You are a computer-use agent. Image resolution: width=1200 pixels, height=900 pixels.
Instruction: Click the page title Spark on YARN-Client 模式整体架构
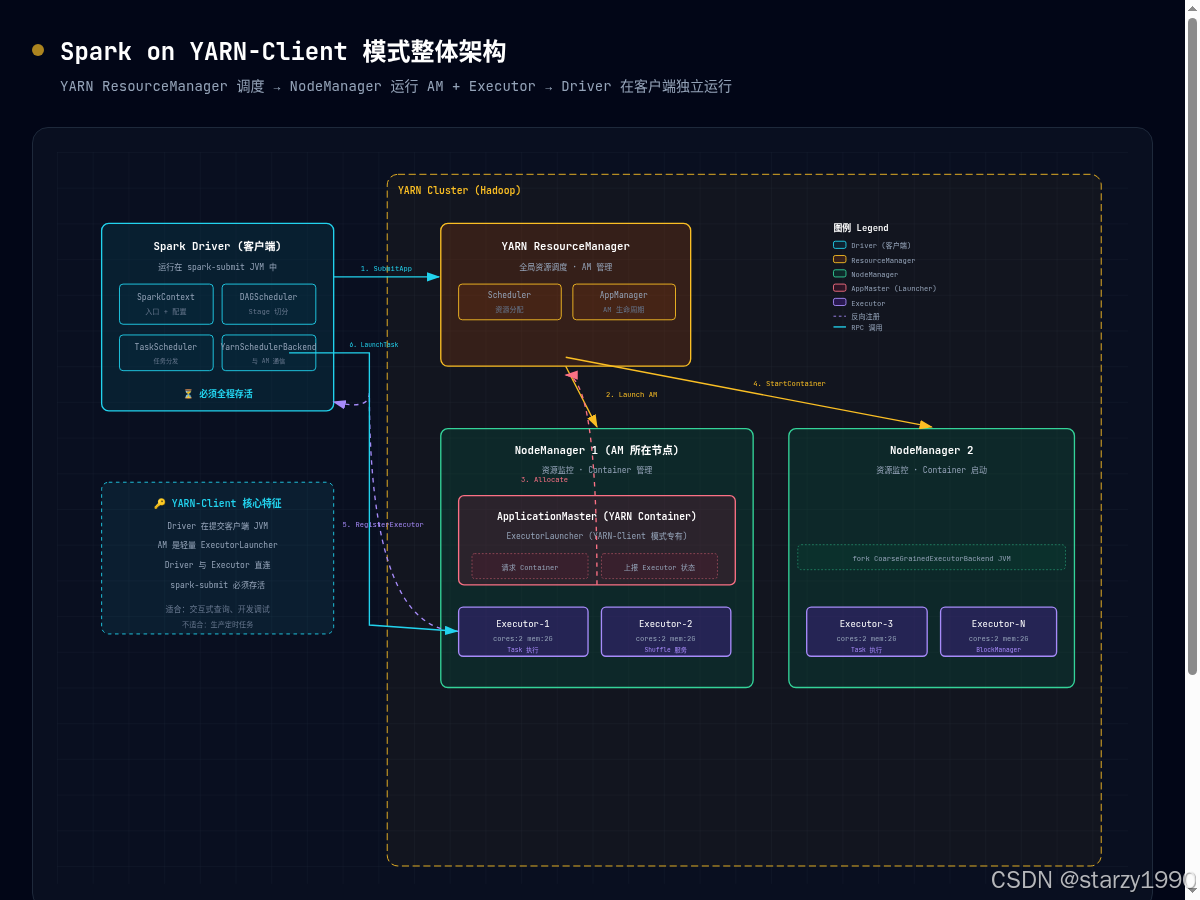coord(283,52)
